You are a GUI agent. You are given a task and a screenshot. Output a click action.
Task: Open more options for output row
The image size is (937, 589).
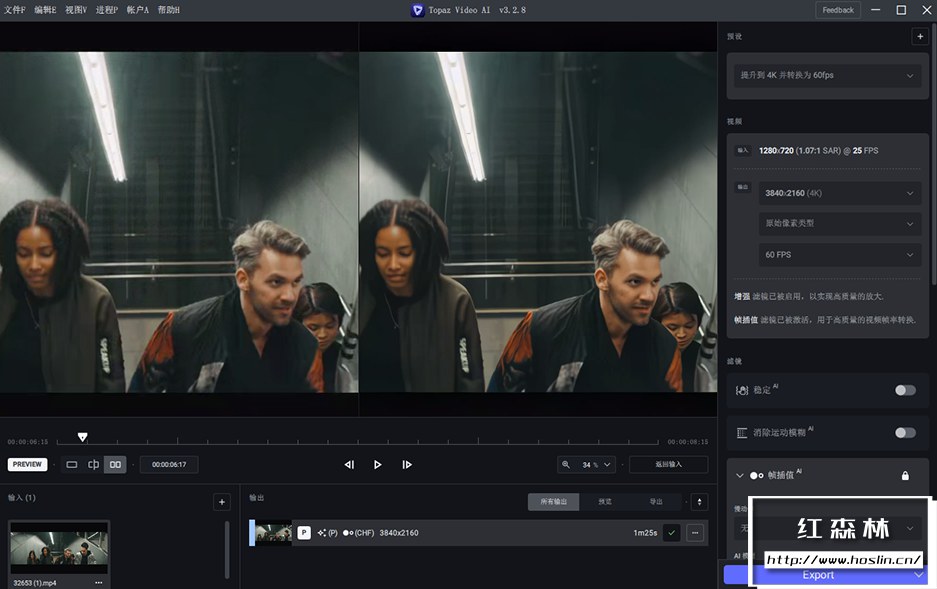[694, 533]
